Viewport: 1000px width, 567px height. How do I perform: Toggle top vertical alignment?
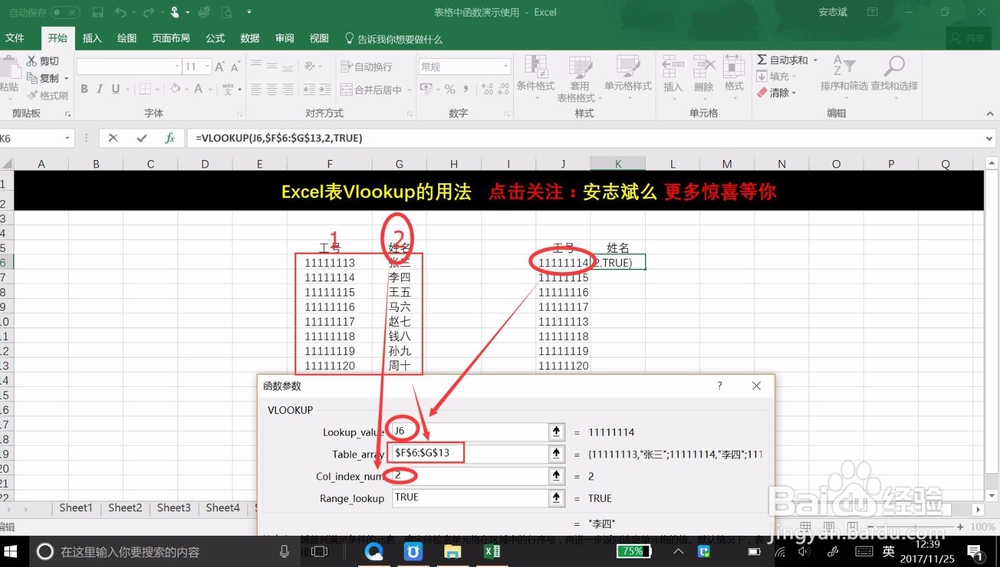[256, 66]
